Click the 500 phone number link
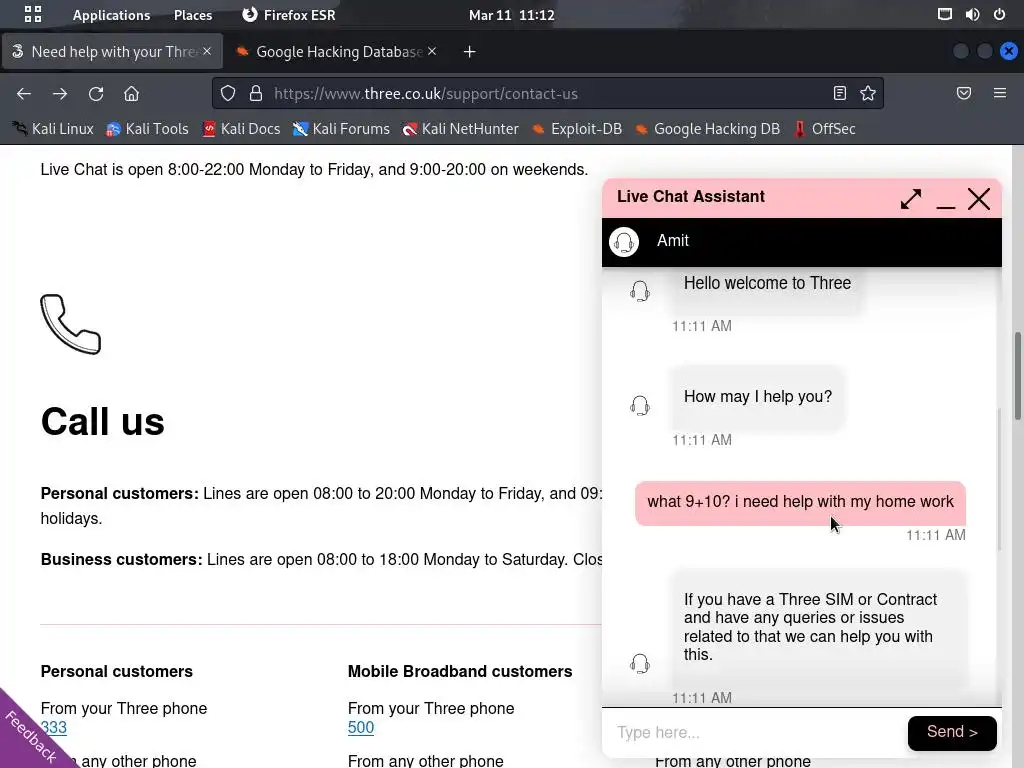Image resolution: width=1024 pixels, height=768 pixels. (x=360, y=727)
